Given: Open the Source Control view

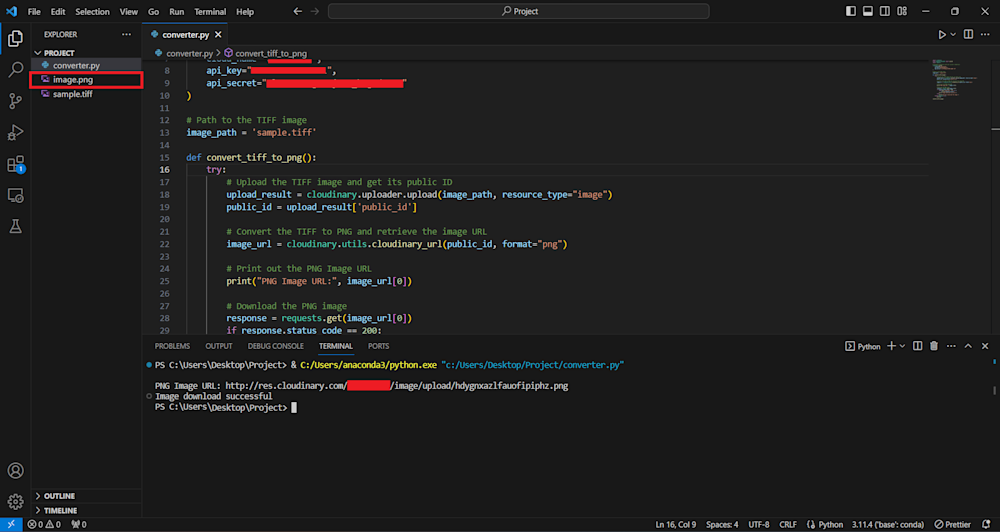Looking at the screenshot, I should tap(15, 101).
